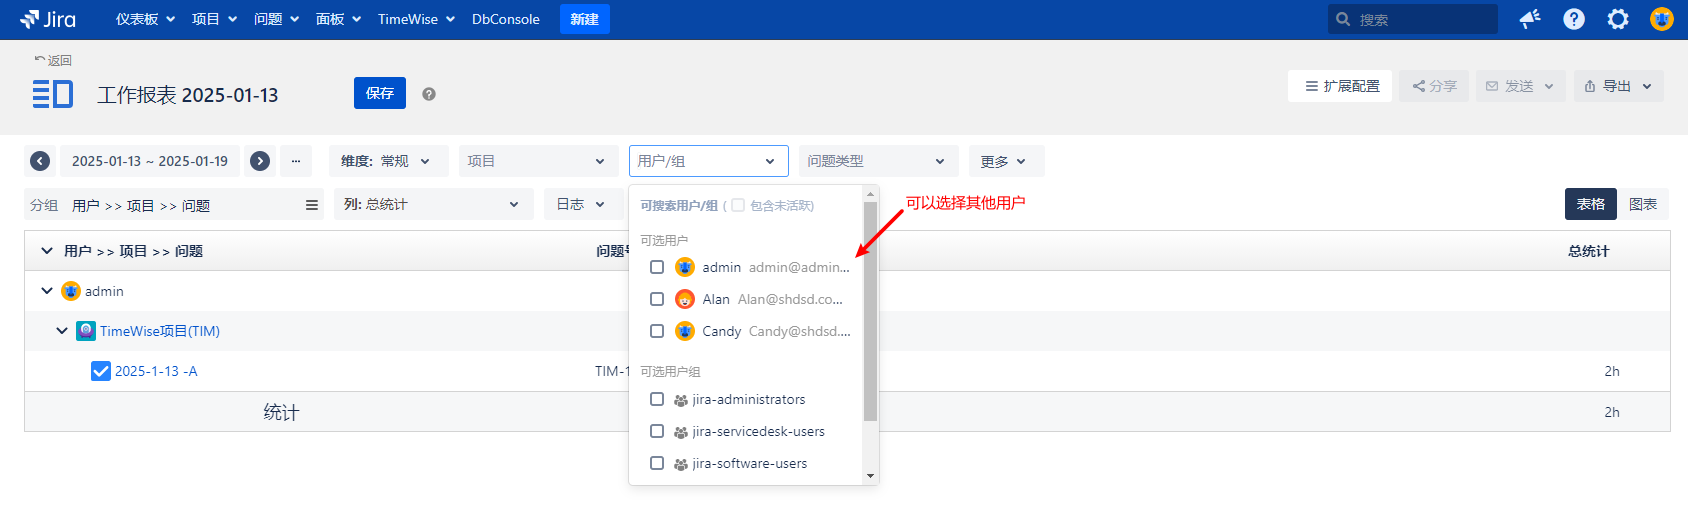Check the admin user checkbox
The image size is (1688, 531).
coord(657,267)
